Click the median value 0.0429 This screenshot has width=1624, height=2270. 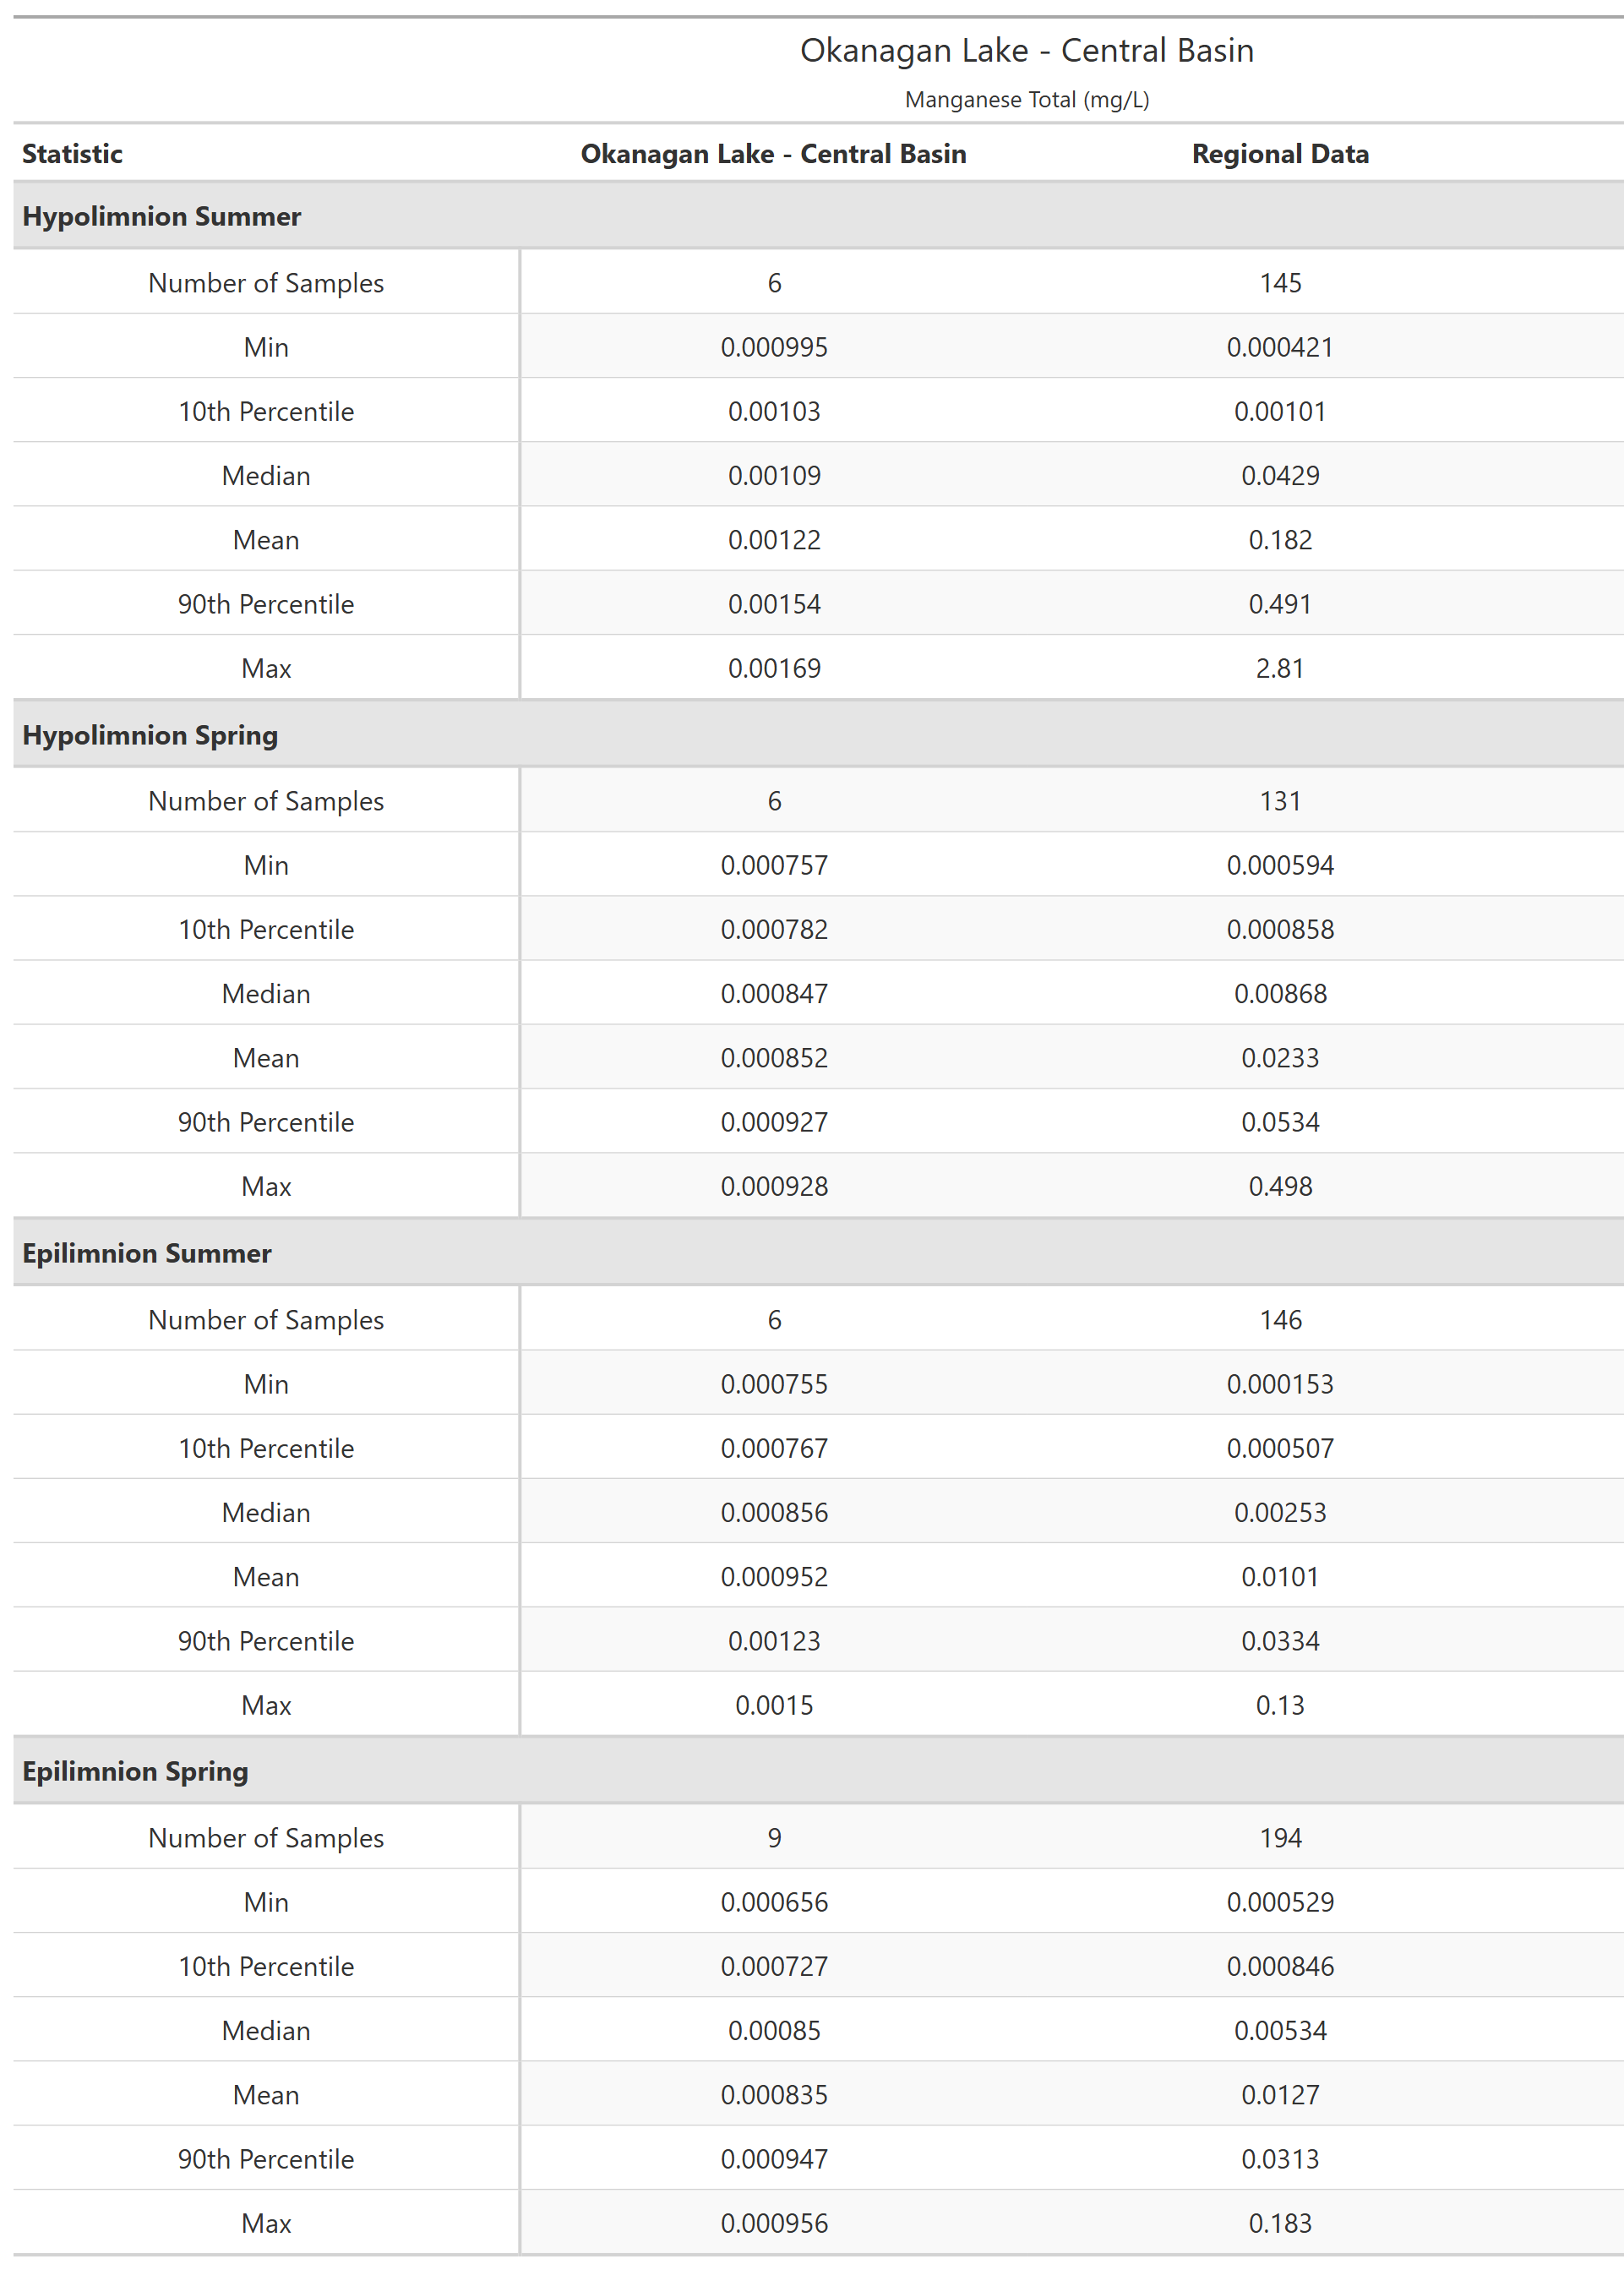(x=1280, y=476)
